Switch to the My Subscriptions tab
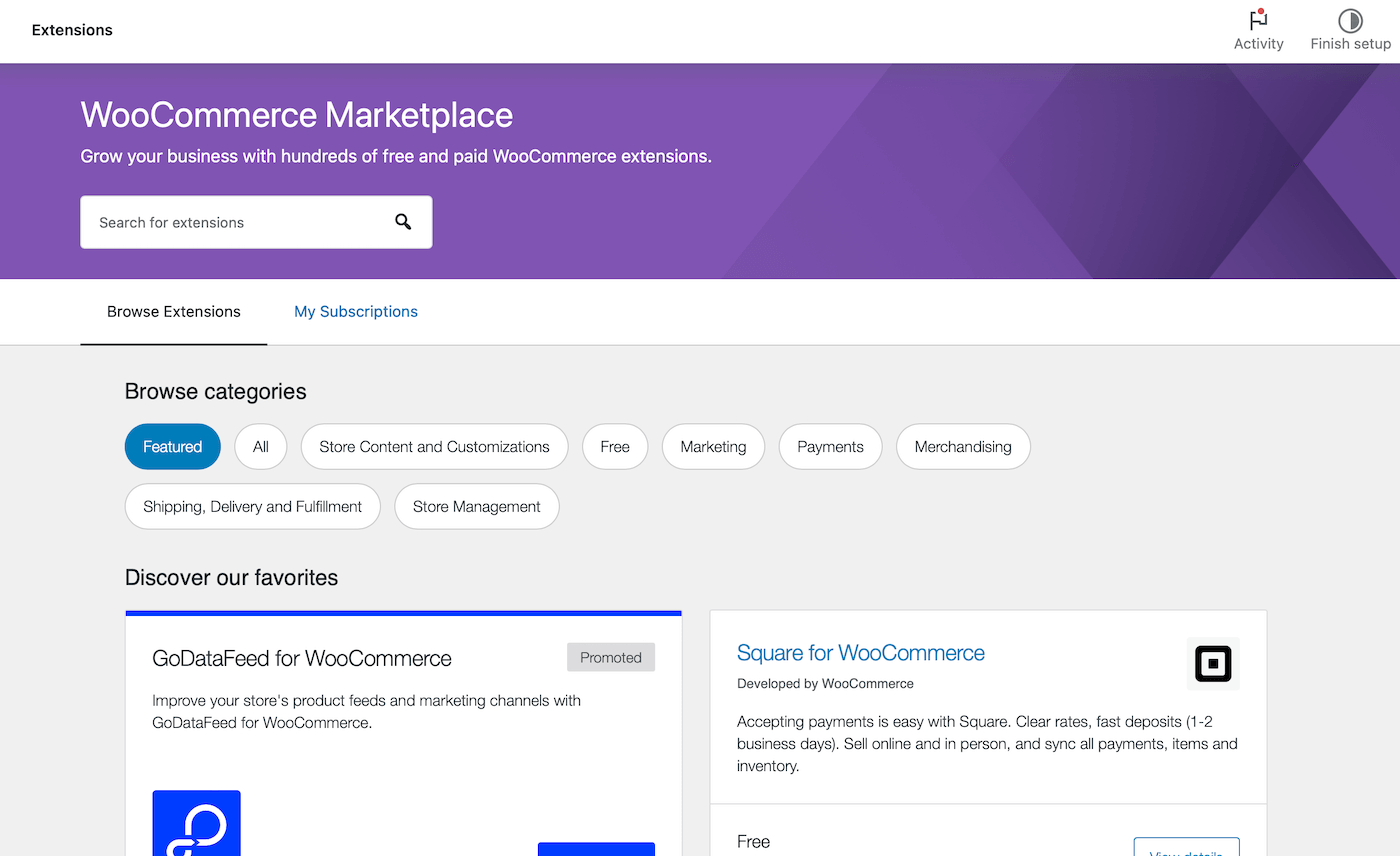The image size is (1400, 856). click(356, 311)
